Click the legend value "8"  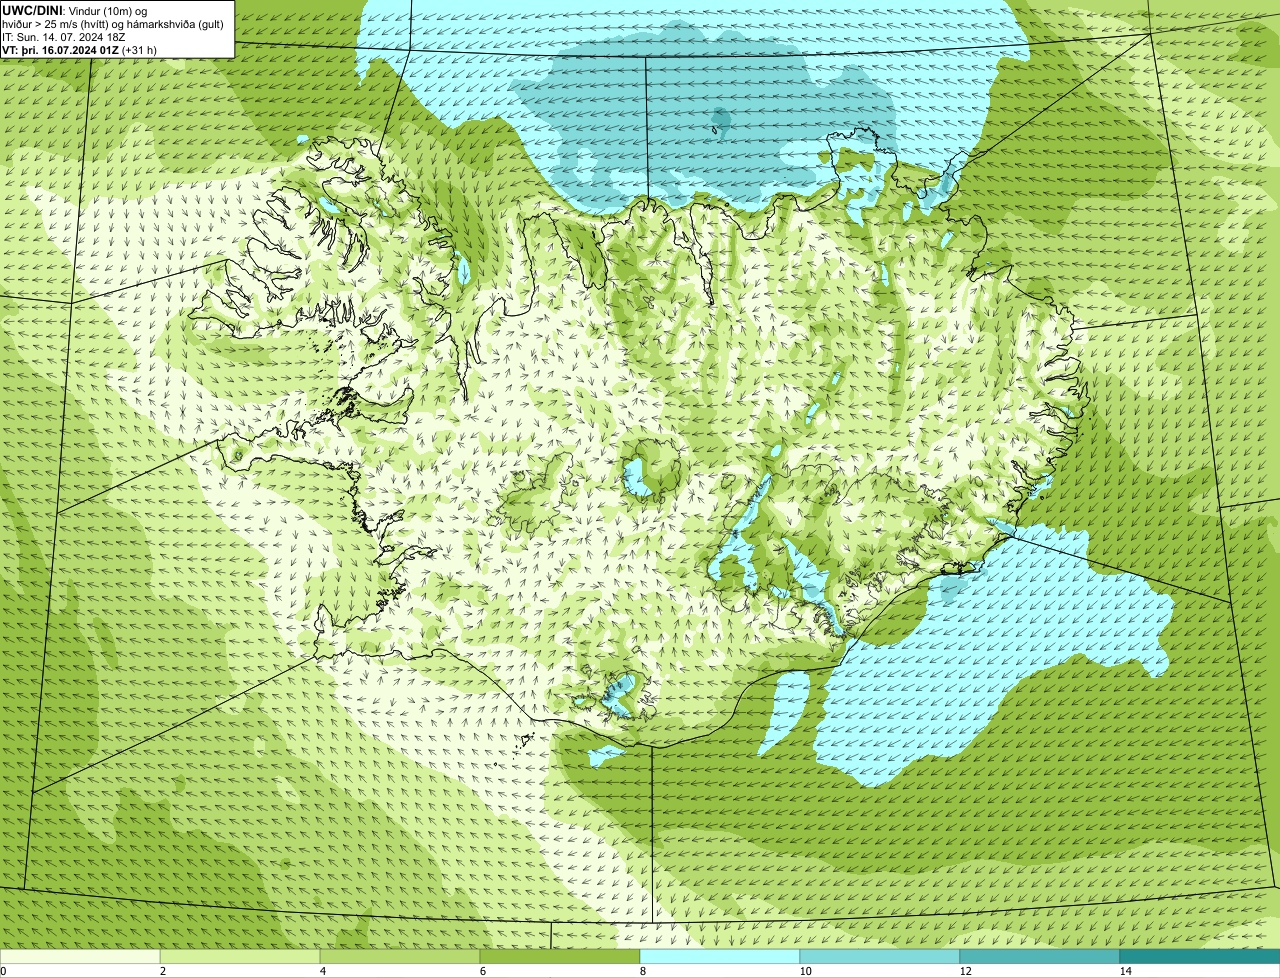tap(642, 971)
